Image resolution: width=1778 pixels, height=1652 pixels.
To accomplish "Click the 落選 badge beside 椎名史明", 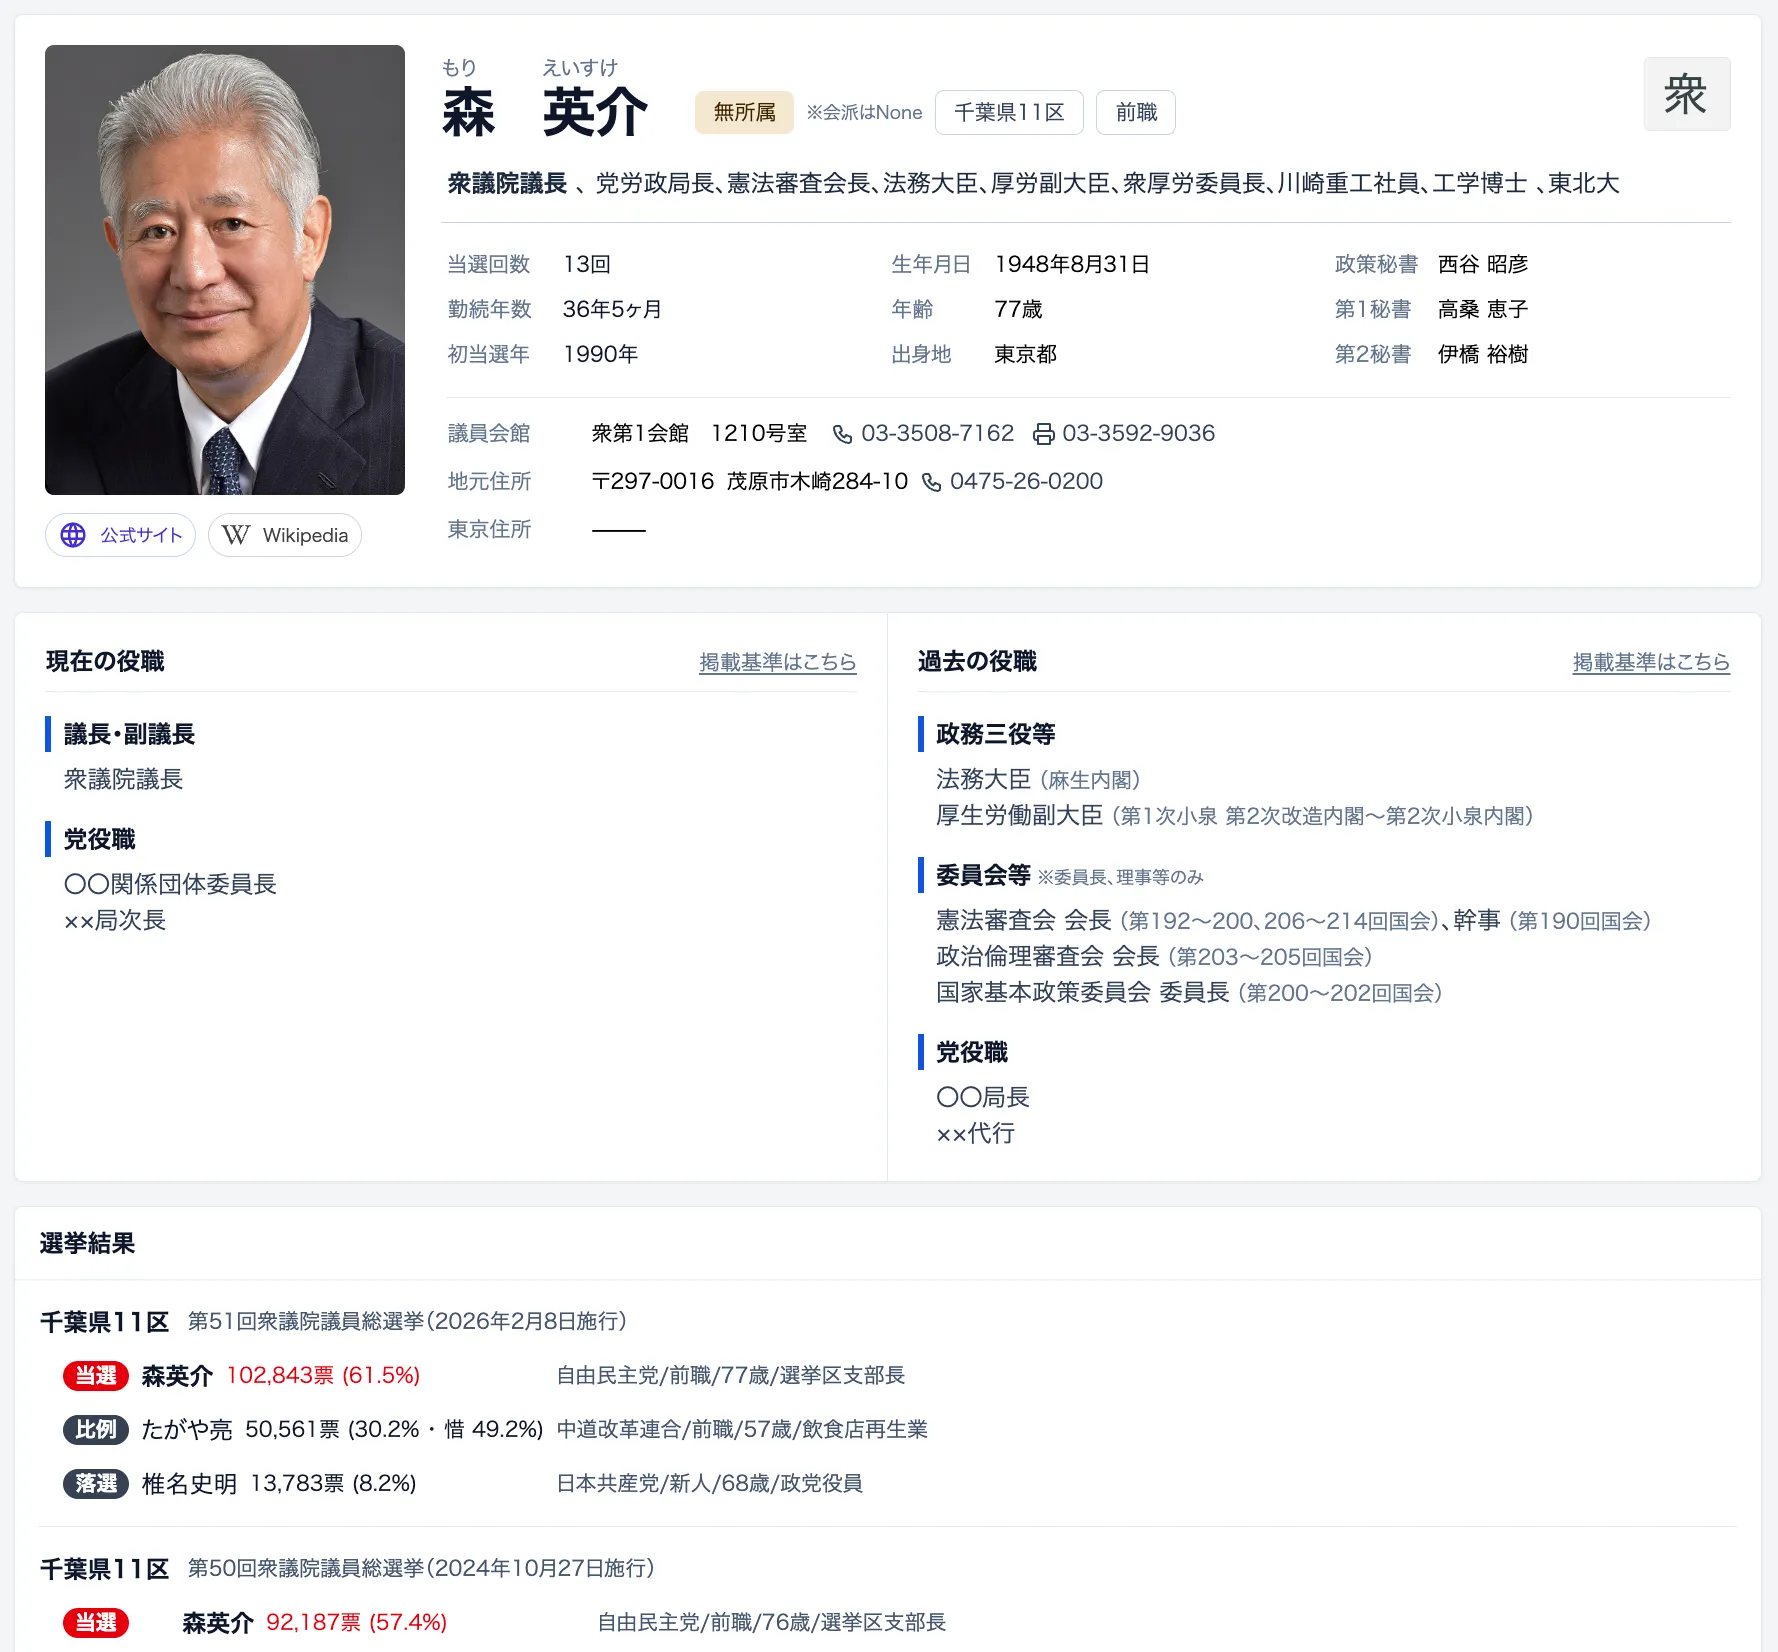I will [x=96, y=1484].
